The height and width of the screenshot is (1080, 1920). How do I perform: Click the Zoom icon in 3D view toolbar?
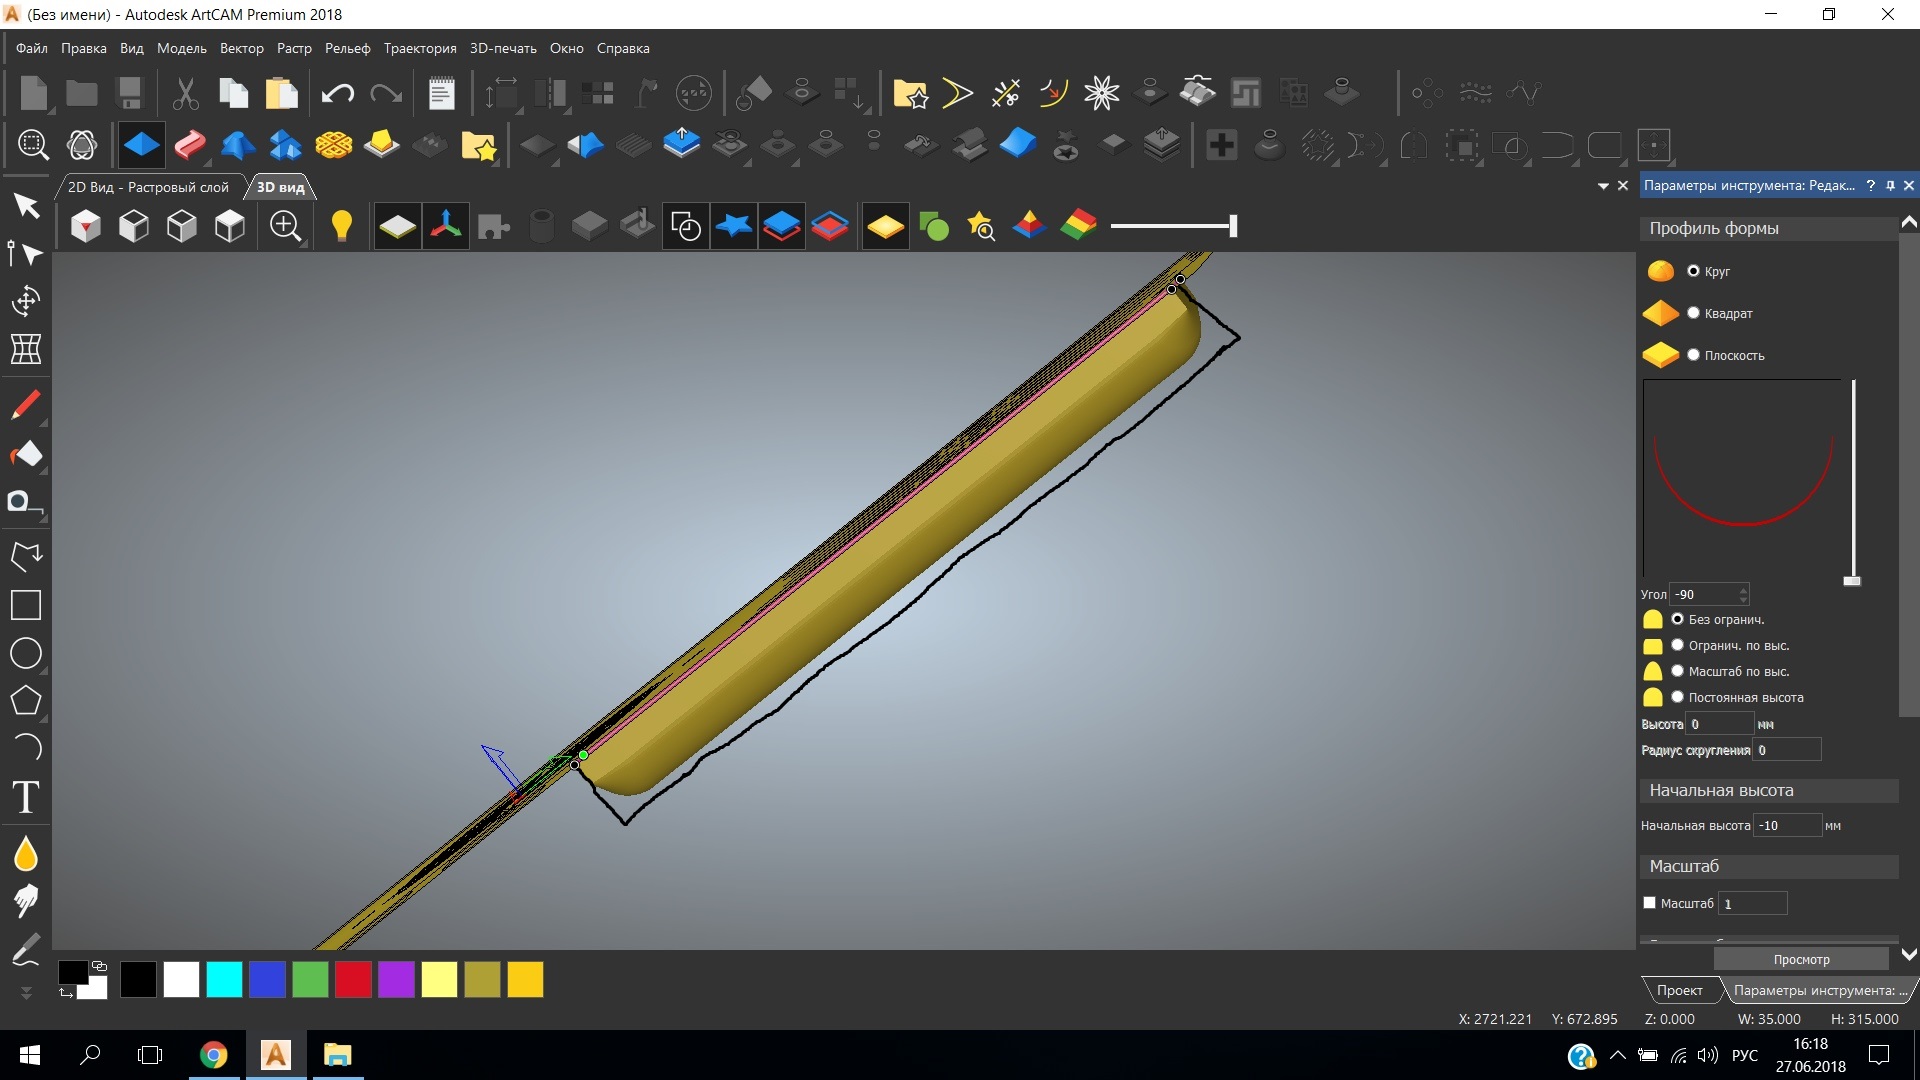click(x=286, y=226)
